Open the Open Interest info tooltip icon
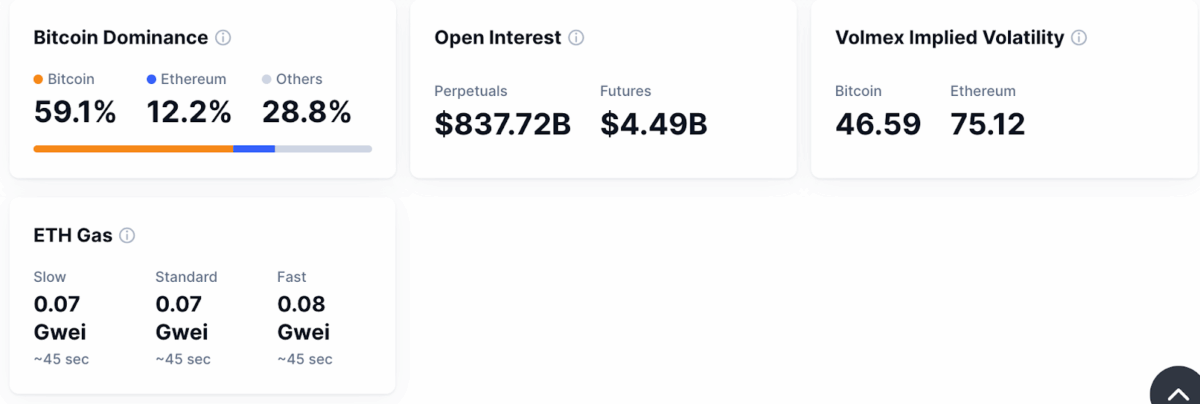 576,38
